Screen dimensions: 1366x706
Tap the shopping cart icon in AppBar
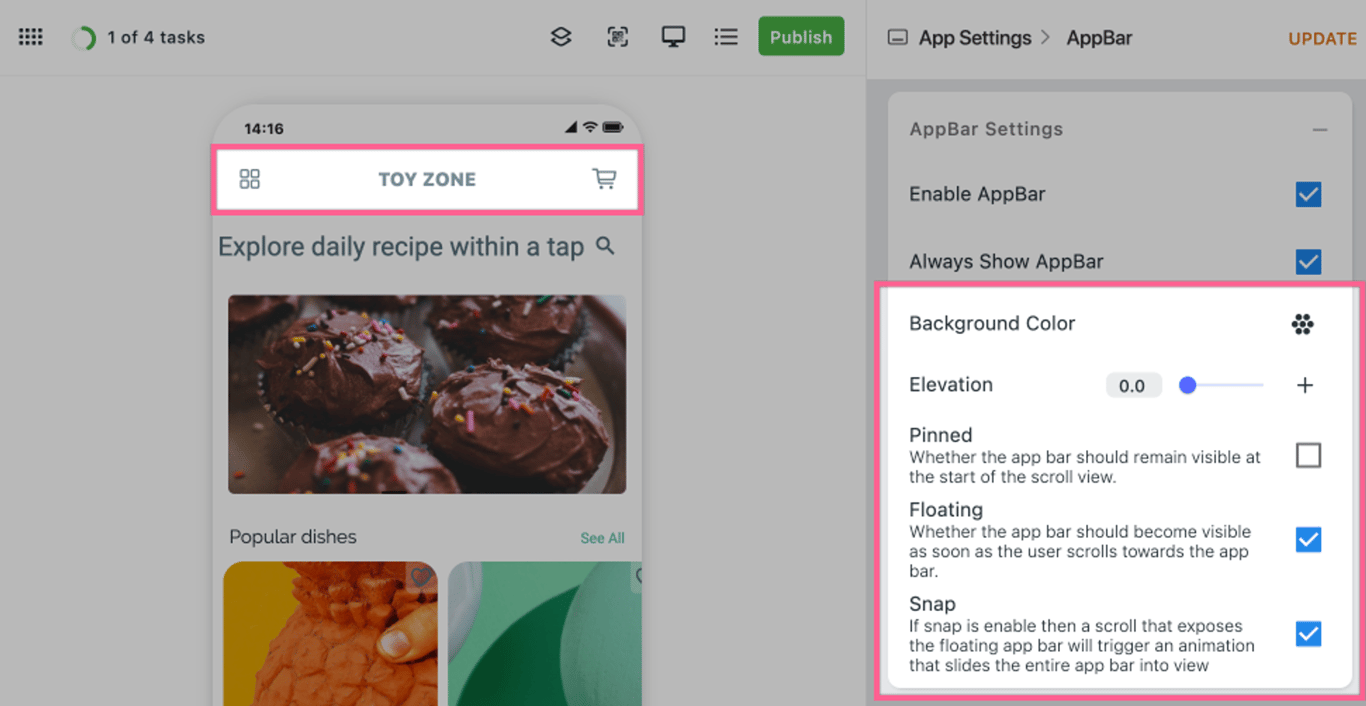coord(604,179)
